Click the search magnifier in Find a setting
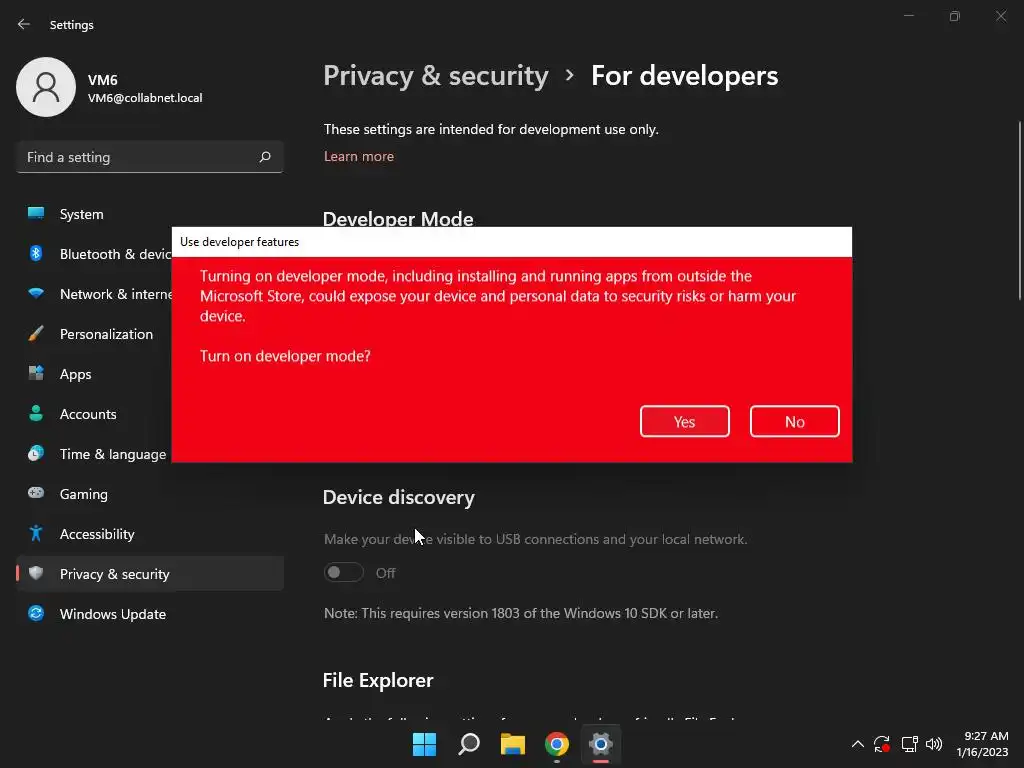 click(264, 157)
